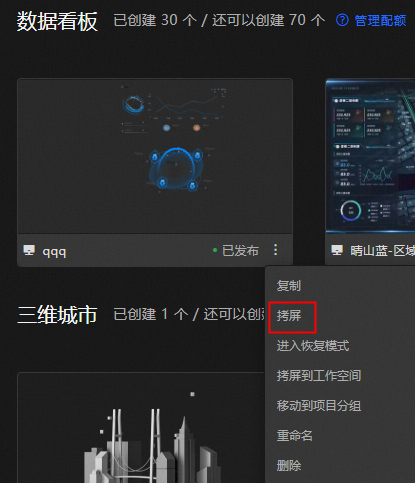Open the 管理配额 link
The width and height of the screenshot is (415, 483).
click(380, 20)
